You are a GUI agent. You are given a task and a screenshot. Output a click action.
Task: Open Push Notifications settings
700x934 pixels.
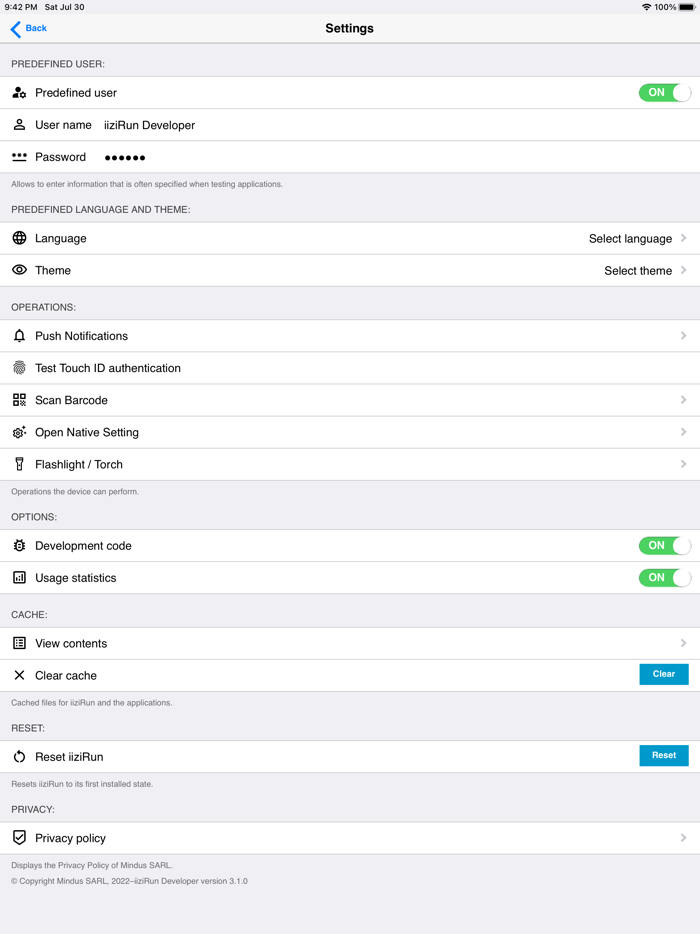350,336
